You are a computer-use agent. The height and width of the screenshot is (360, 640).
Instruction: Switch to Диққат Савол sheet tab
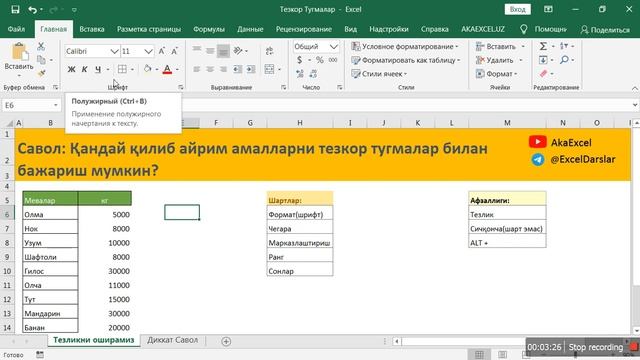click(172, 340)
